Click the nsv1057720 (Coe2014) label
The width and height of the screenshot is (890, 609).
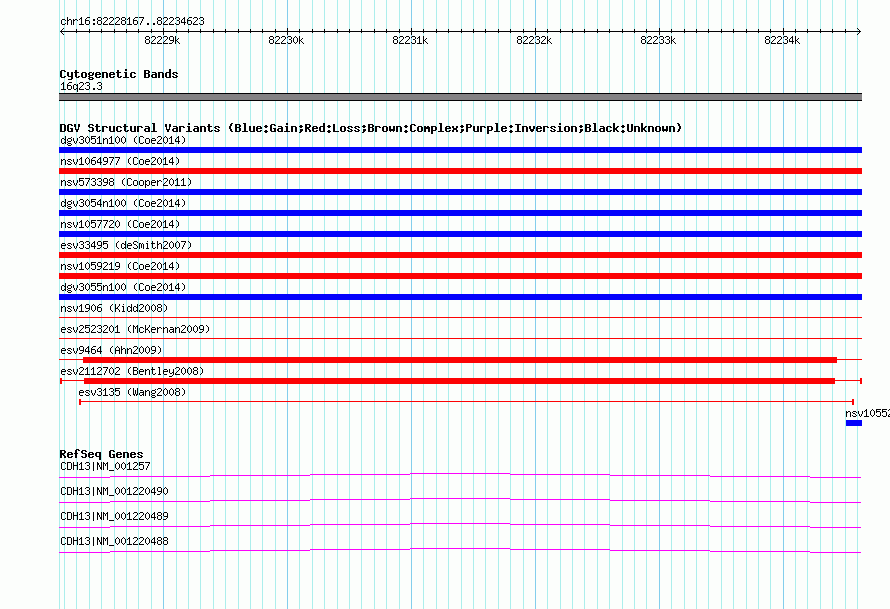120,224
